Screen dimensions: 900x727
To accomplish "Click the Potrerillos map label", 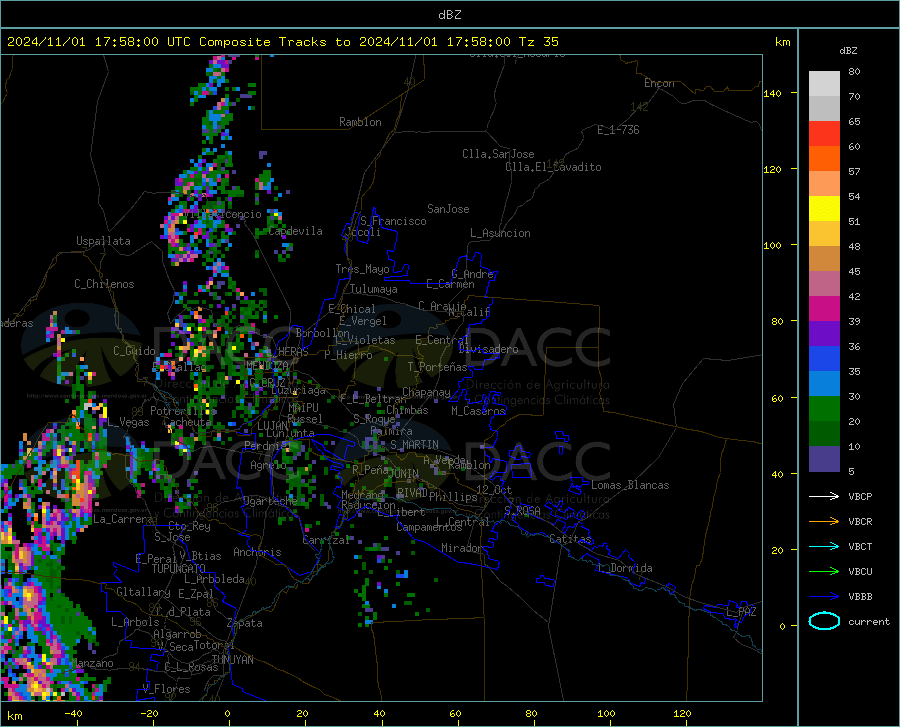I will click(x=183, y=411).
